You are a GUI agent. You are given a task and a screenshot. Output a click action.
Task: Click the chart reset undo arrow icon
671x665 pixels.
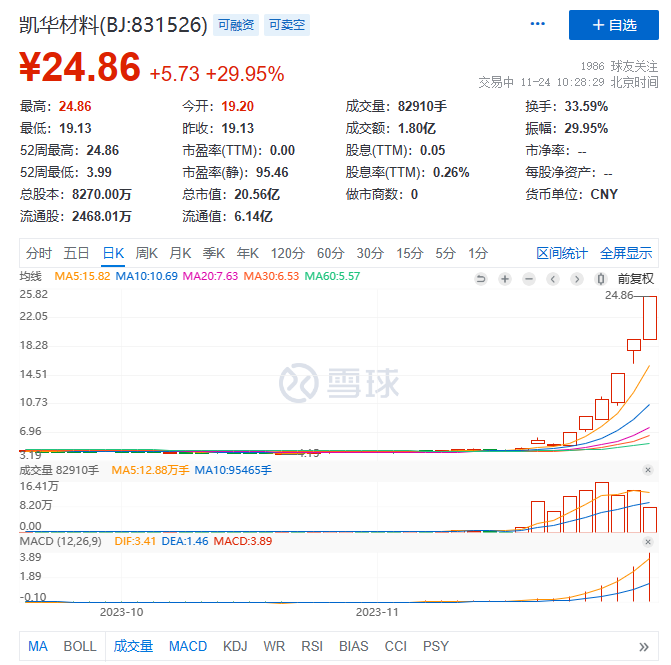point(481,279)
